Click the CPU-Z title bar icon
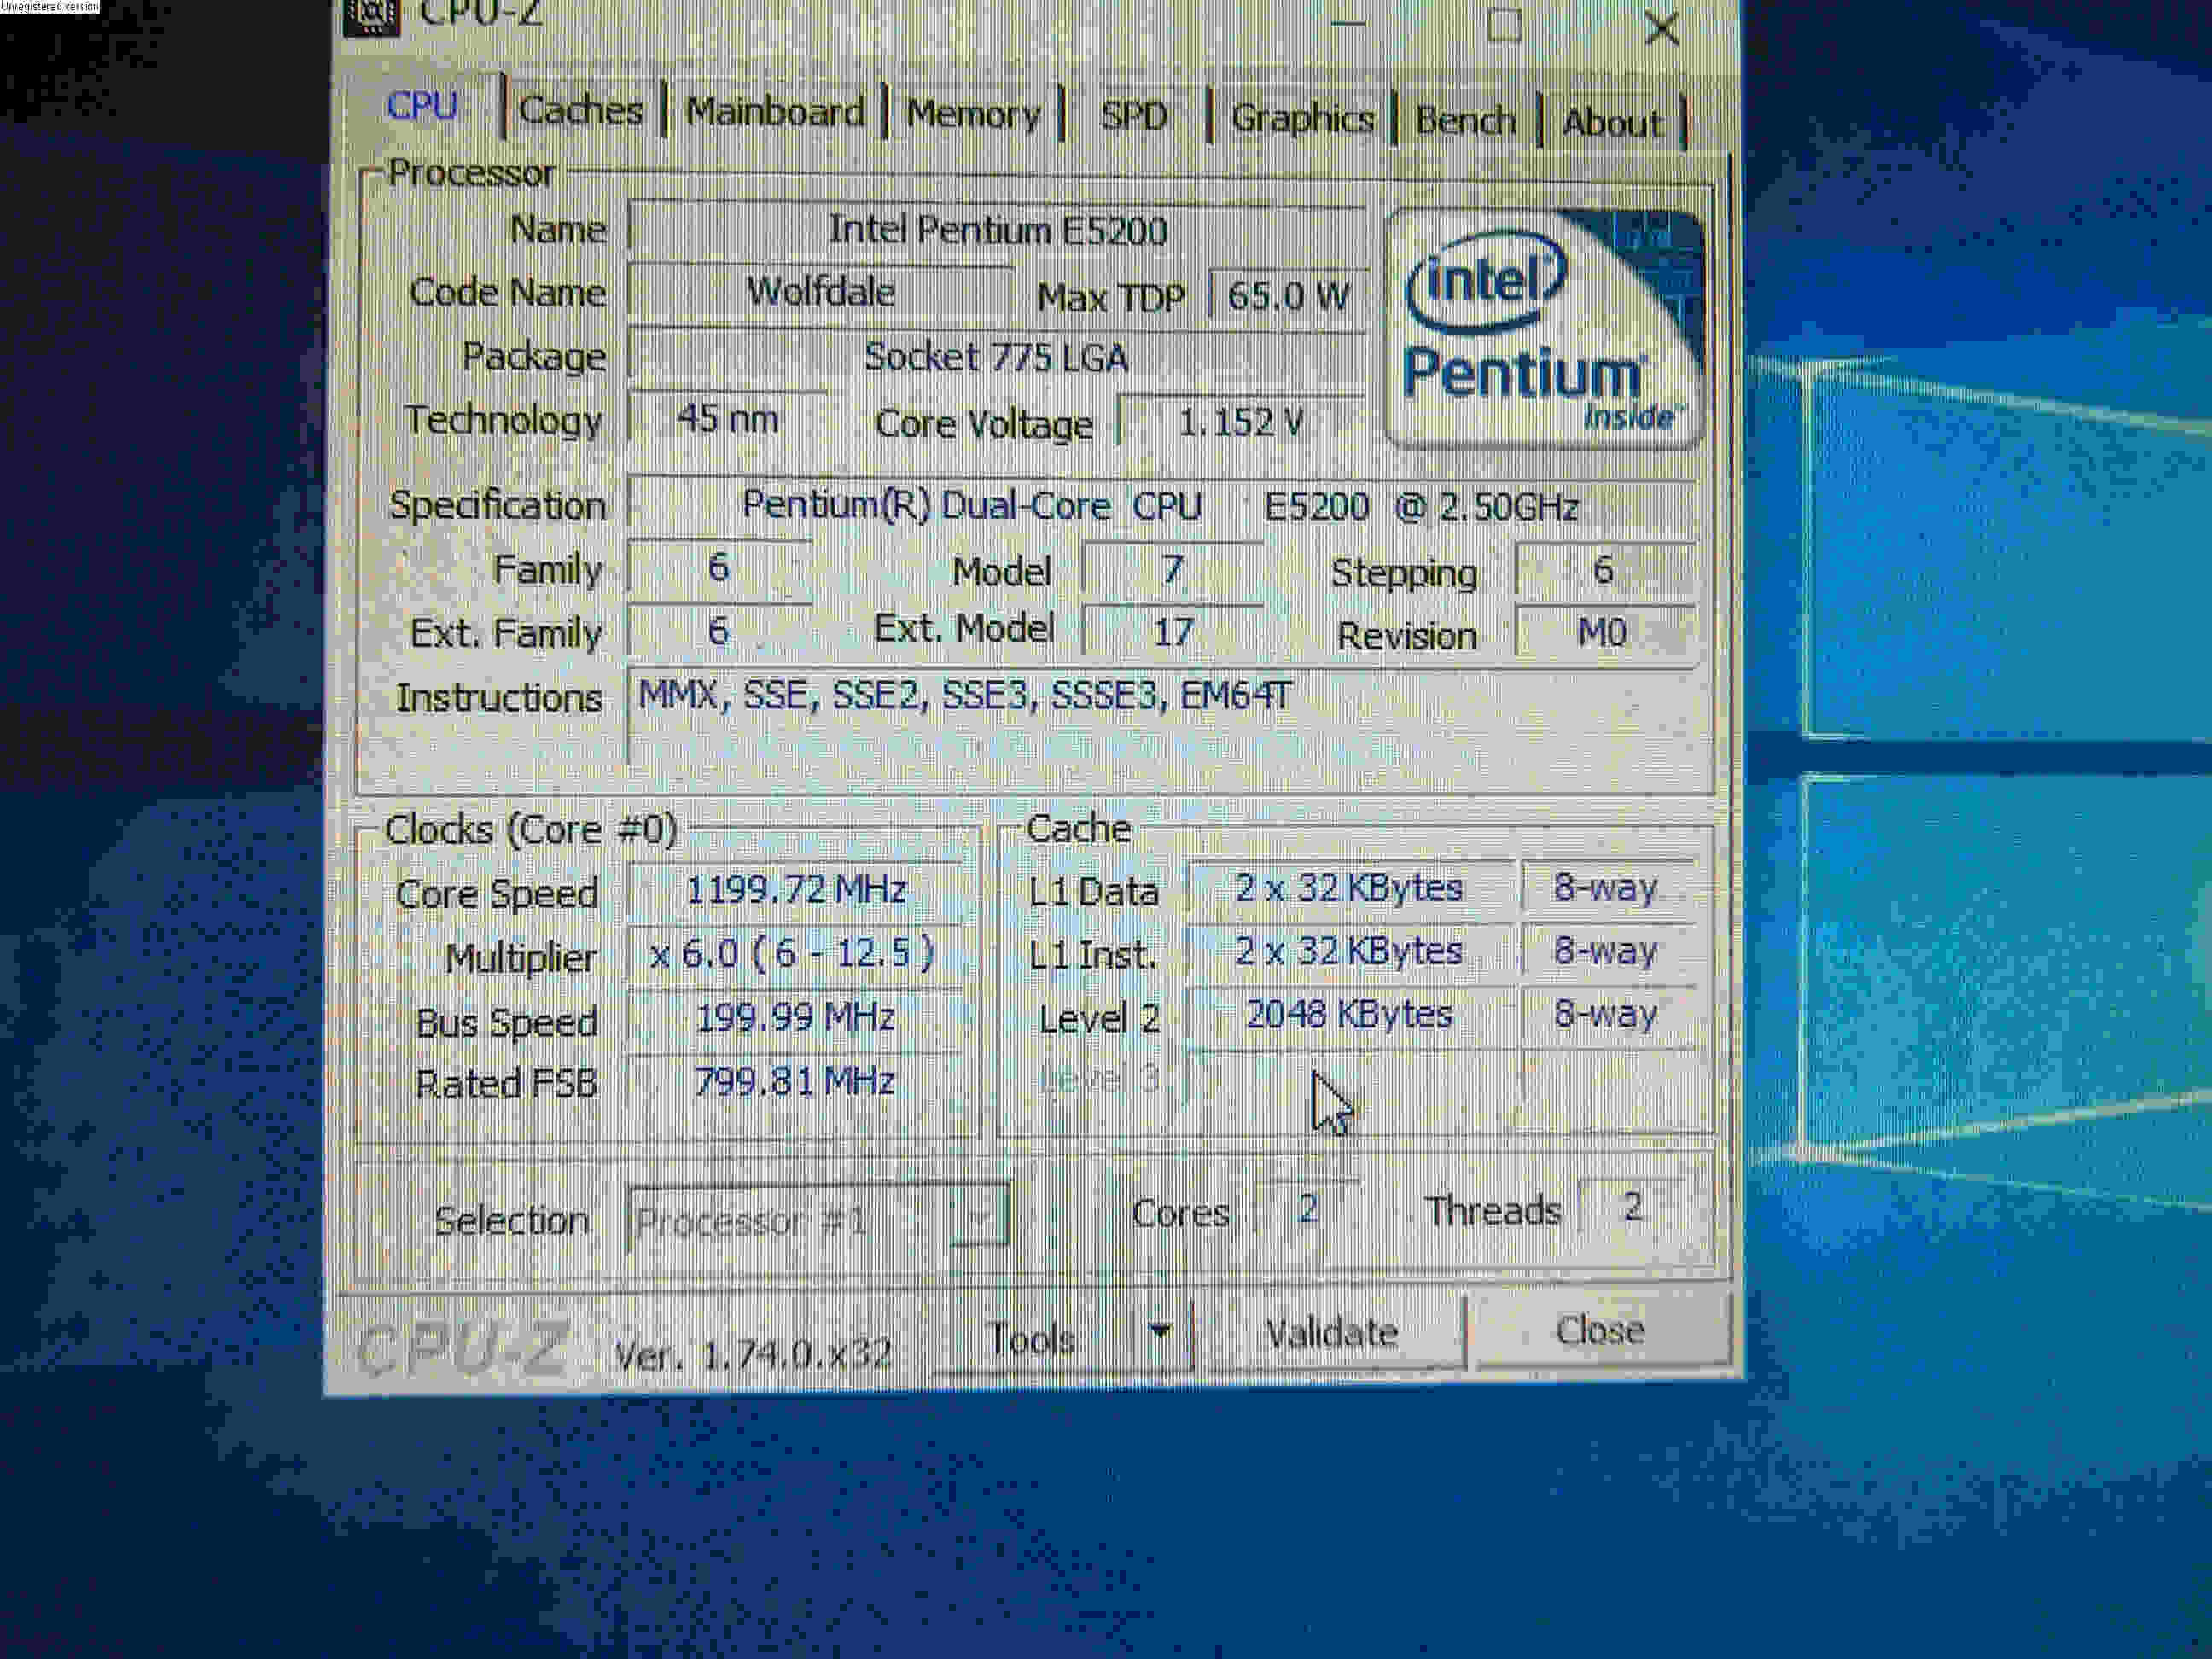 371,16
